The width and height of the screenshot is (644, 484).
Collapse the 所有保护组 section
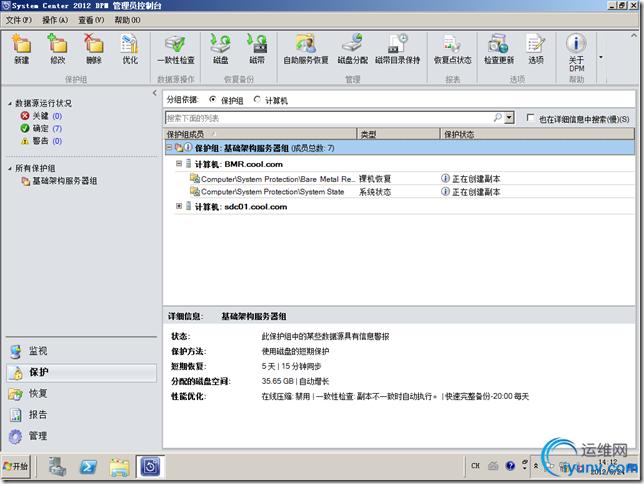10,168
